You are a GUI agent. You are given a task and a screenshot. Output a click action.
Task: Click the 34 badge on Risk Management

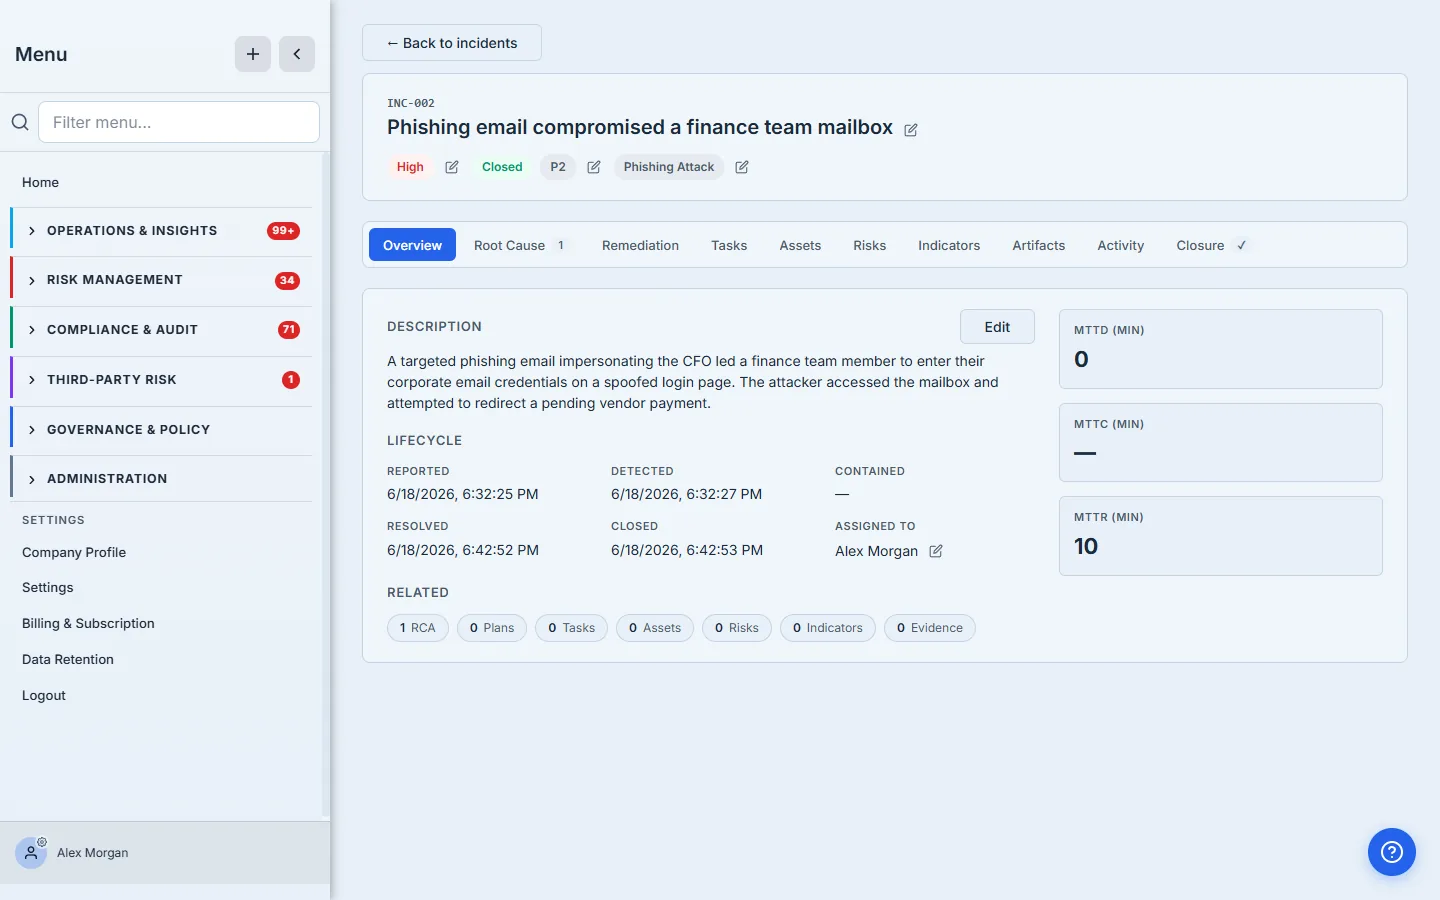point(287,280)
